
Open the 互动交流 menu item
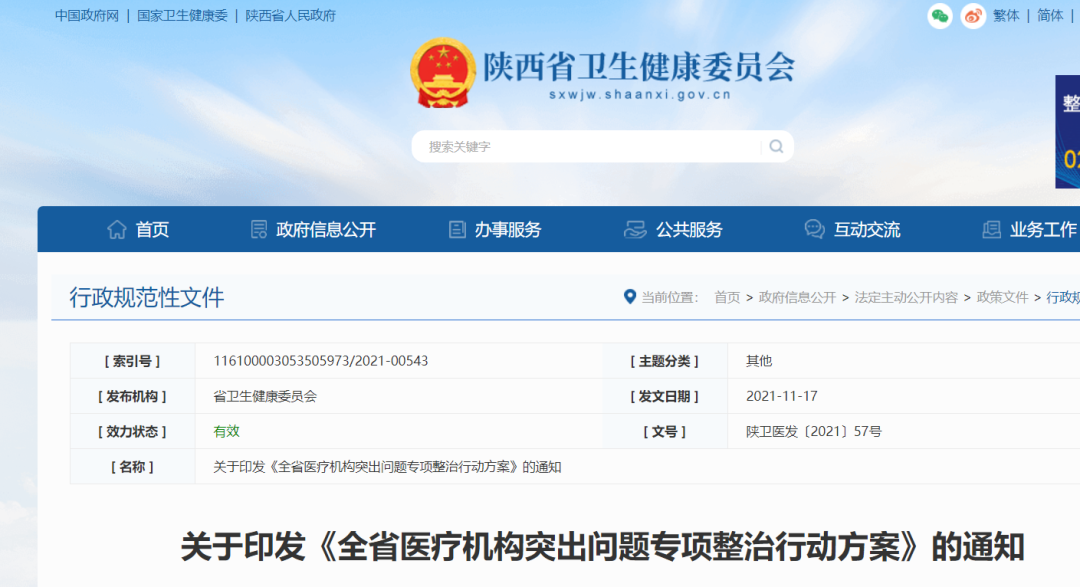pyautogui.click(x=867, y=230)
